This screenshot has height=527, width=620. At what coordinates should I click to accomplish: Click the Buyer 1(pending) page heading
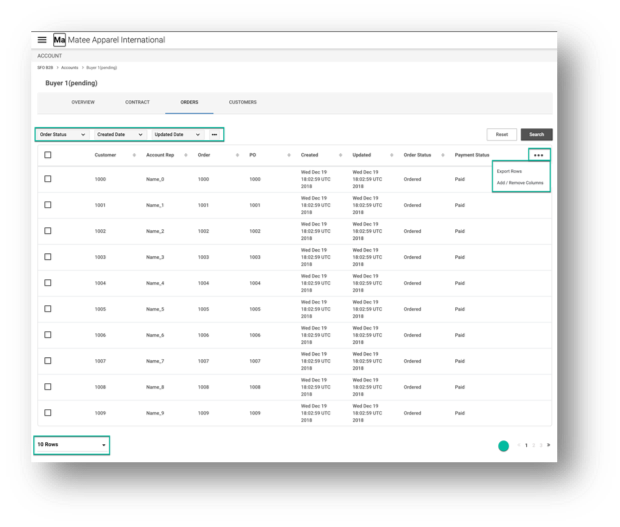click(x=71, y=83)
